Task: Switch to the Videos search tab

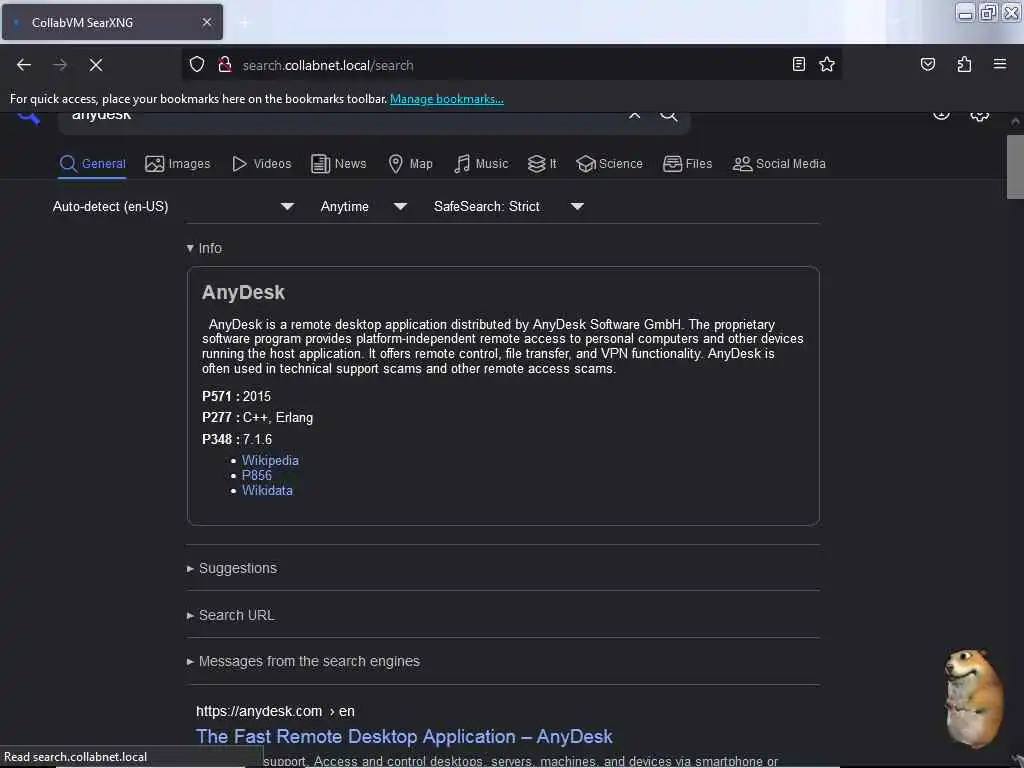Action: 262,164
